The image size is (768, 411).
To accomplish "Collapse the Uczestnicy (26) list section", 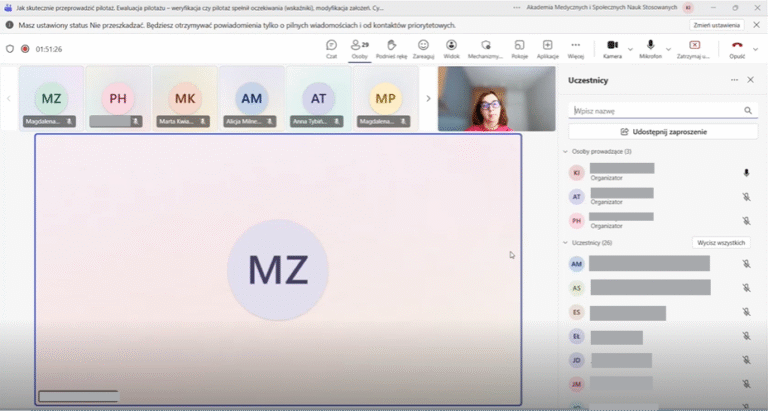I will pos(564,243).
